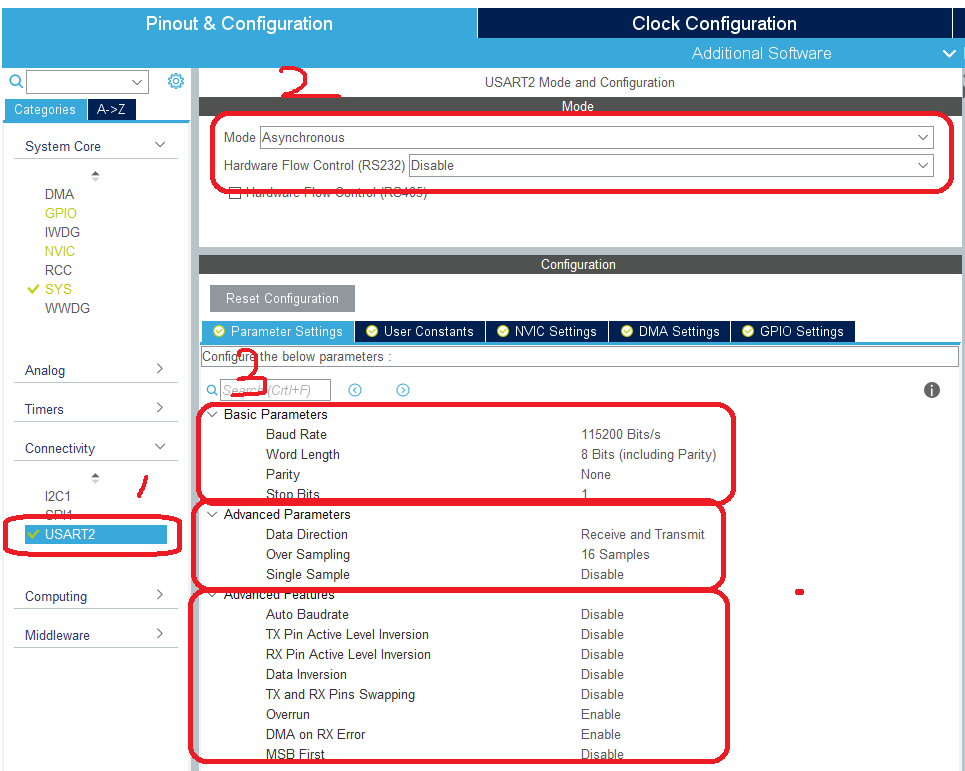Screen dimensions: 965x771
Task: Open the GPIO Settings tab
Action: [793, 332]
